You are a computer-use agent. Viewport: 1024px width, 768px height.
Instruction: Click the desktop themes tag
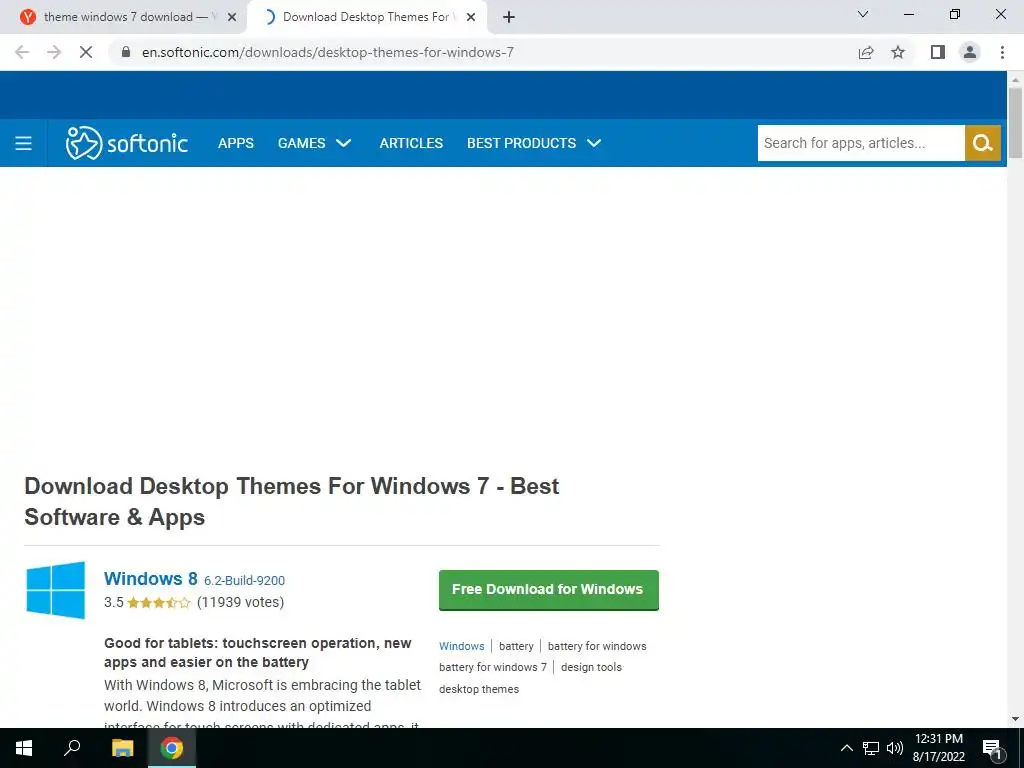[x=479, y=689]
